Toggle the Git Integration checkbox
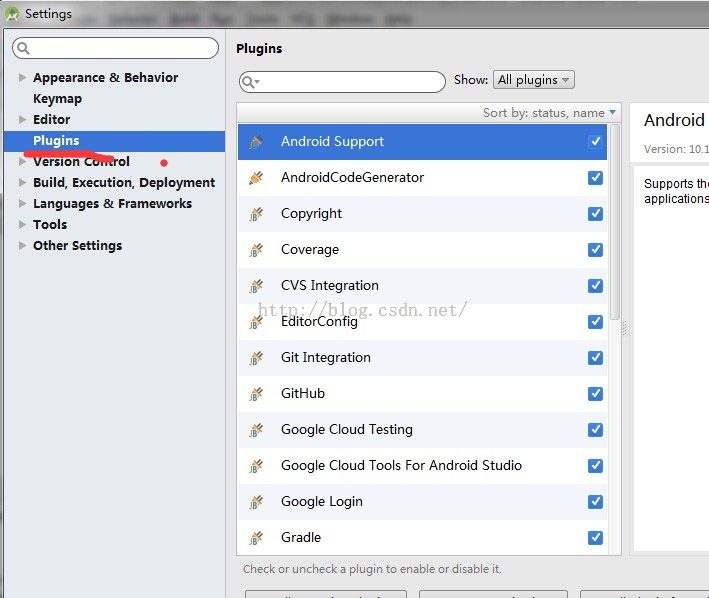 596,358
